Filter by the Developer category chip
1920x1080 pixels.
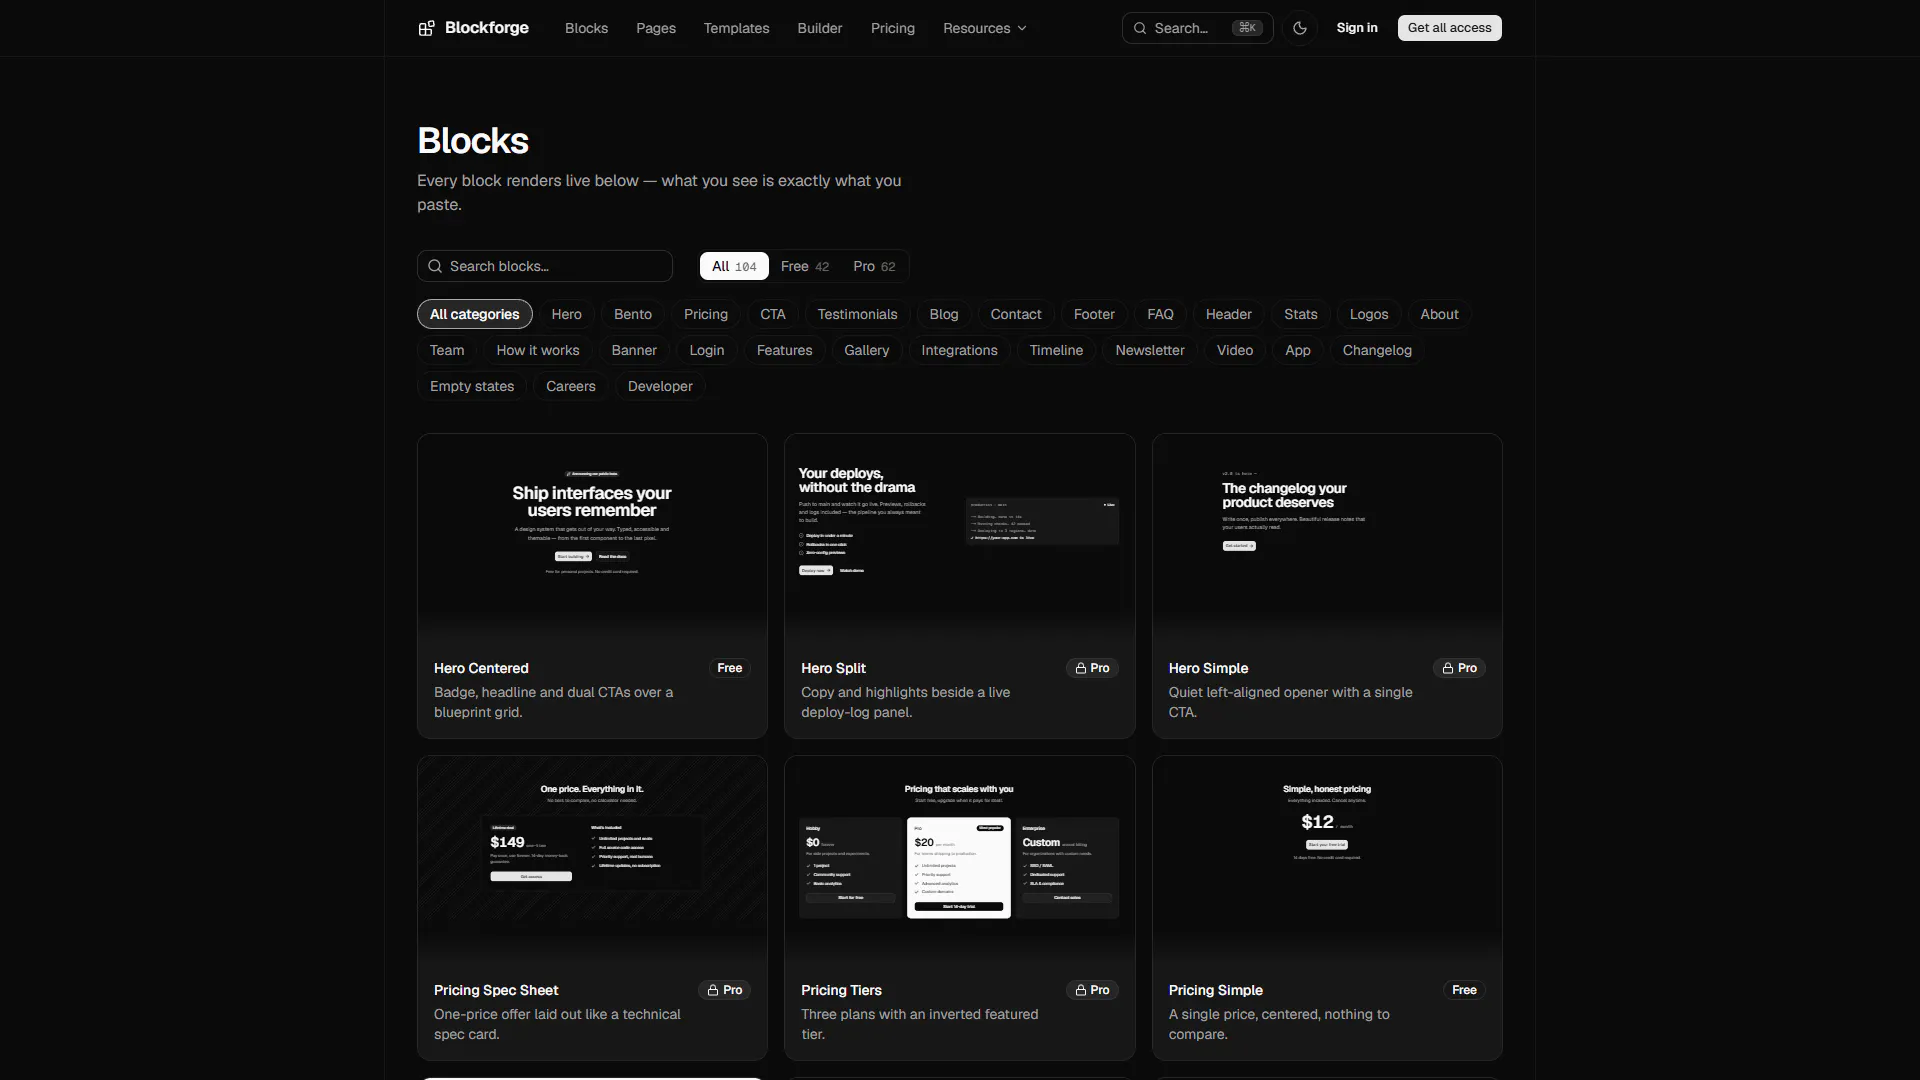pyautogui.click(x=660, y=386)
